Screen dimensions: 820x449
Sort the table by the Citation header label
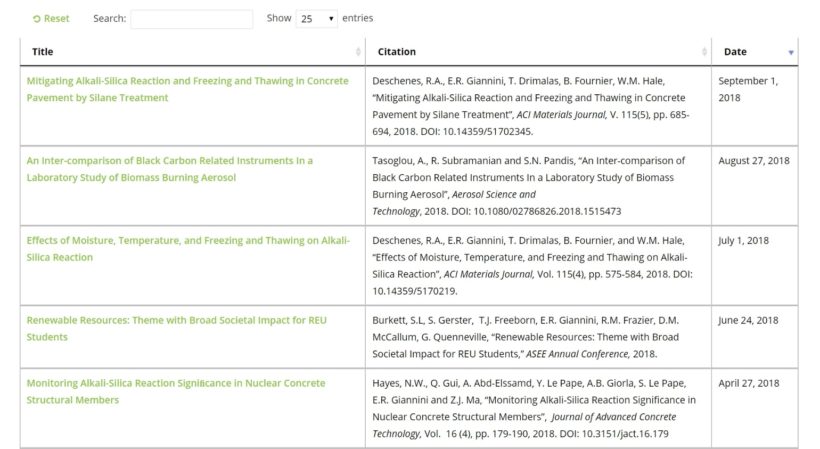(x=397, y=52)
